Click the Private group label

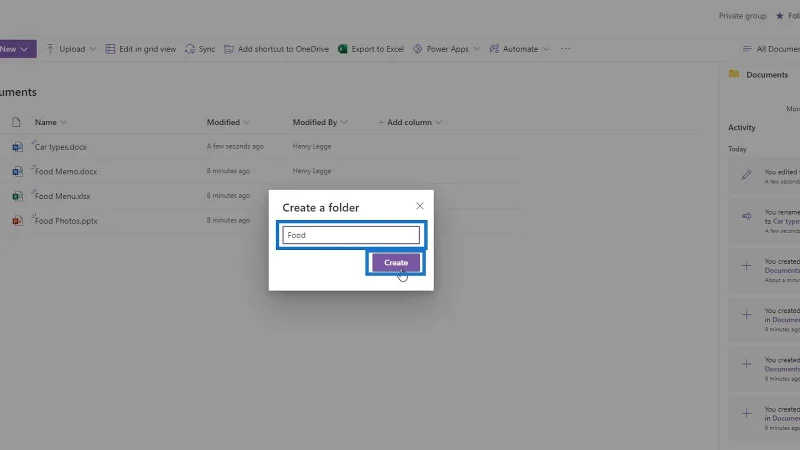(x=742, y=16)
